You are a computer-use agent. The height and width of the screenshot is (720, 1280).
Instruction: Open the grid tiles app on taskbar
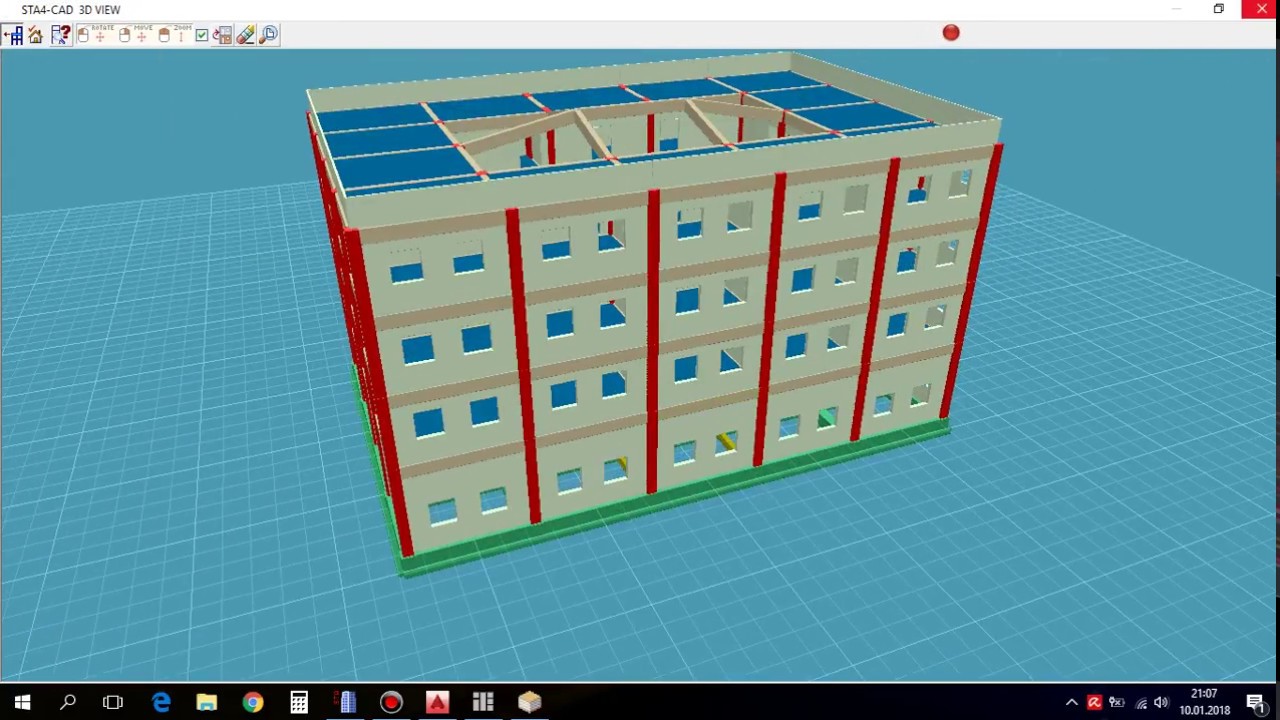(483, 703)
